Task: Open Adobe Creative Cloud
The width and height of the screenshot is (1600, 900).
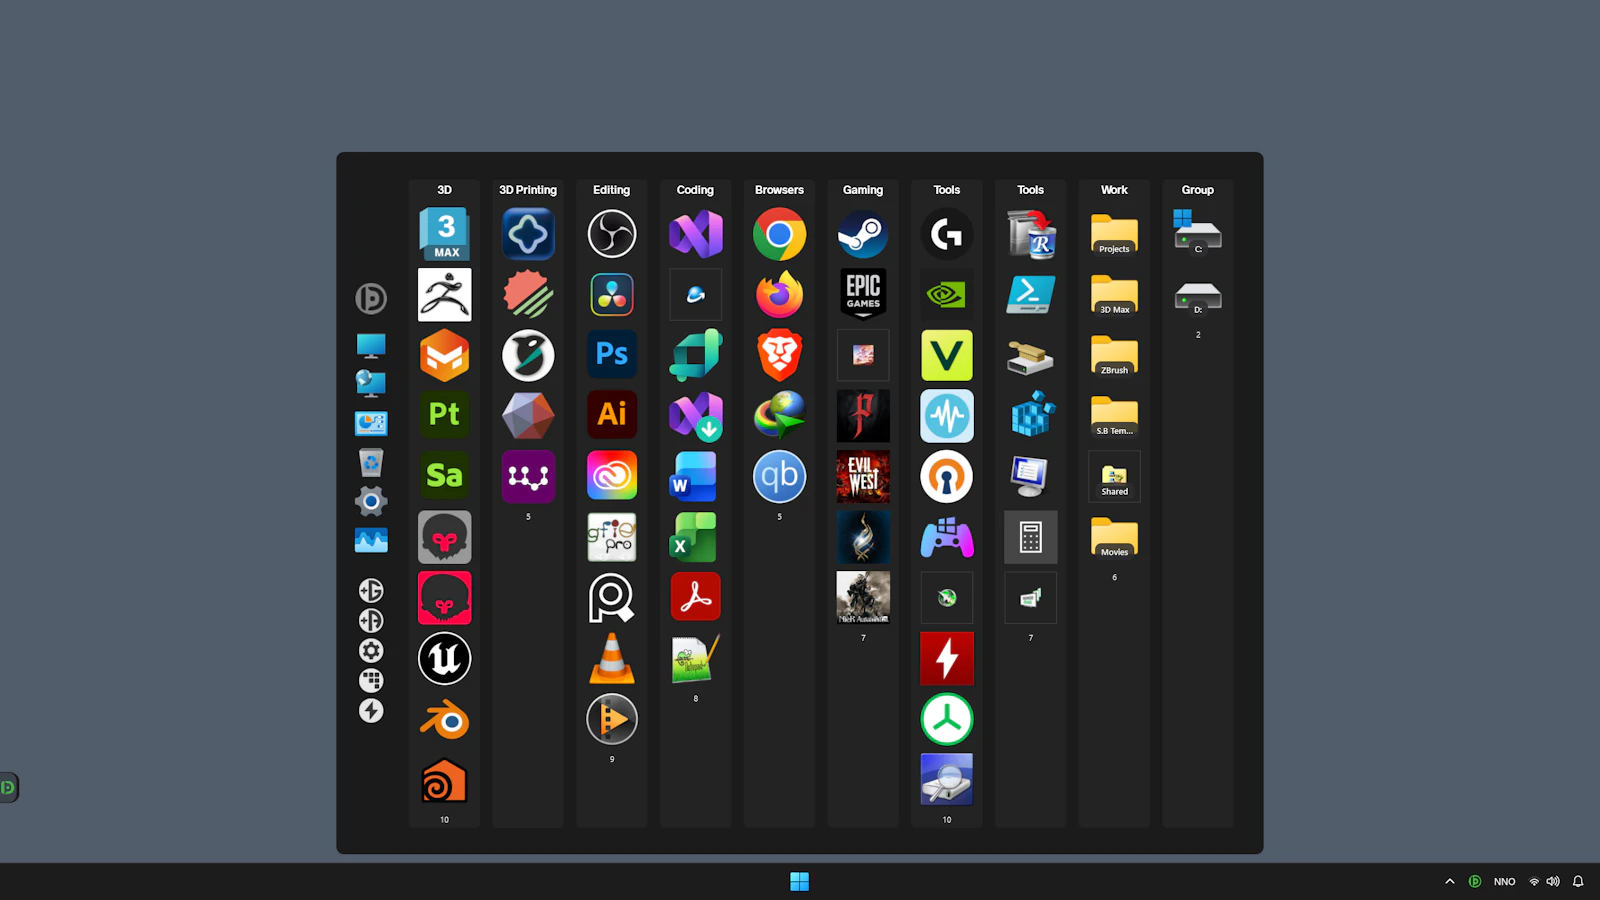Action: click(612, 477)
